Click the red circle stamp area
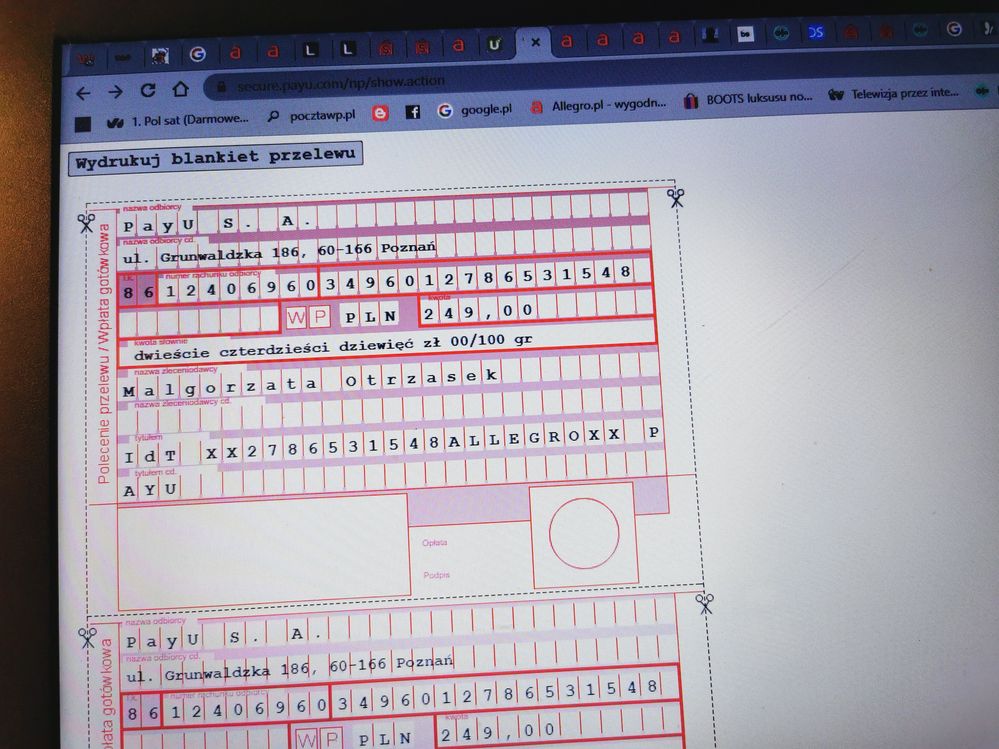This screenshot has height=749, width=999. 584,534
